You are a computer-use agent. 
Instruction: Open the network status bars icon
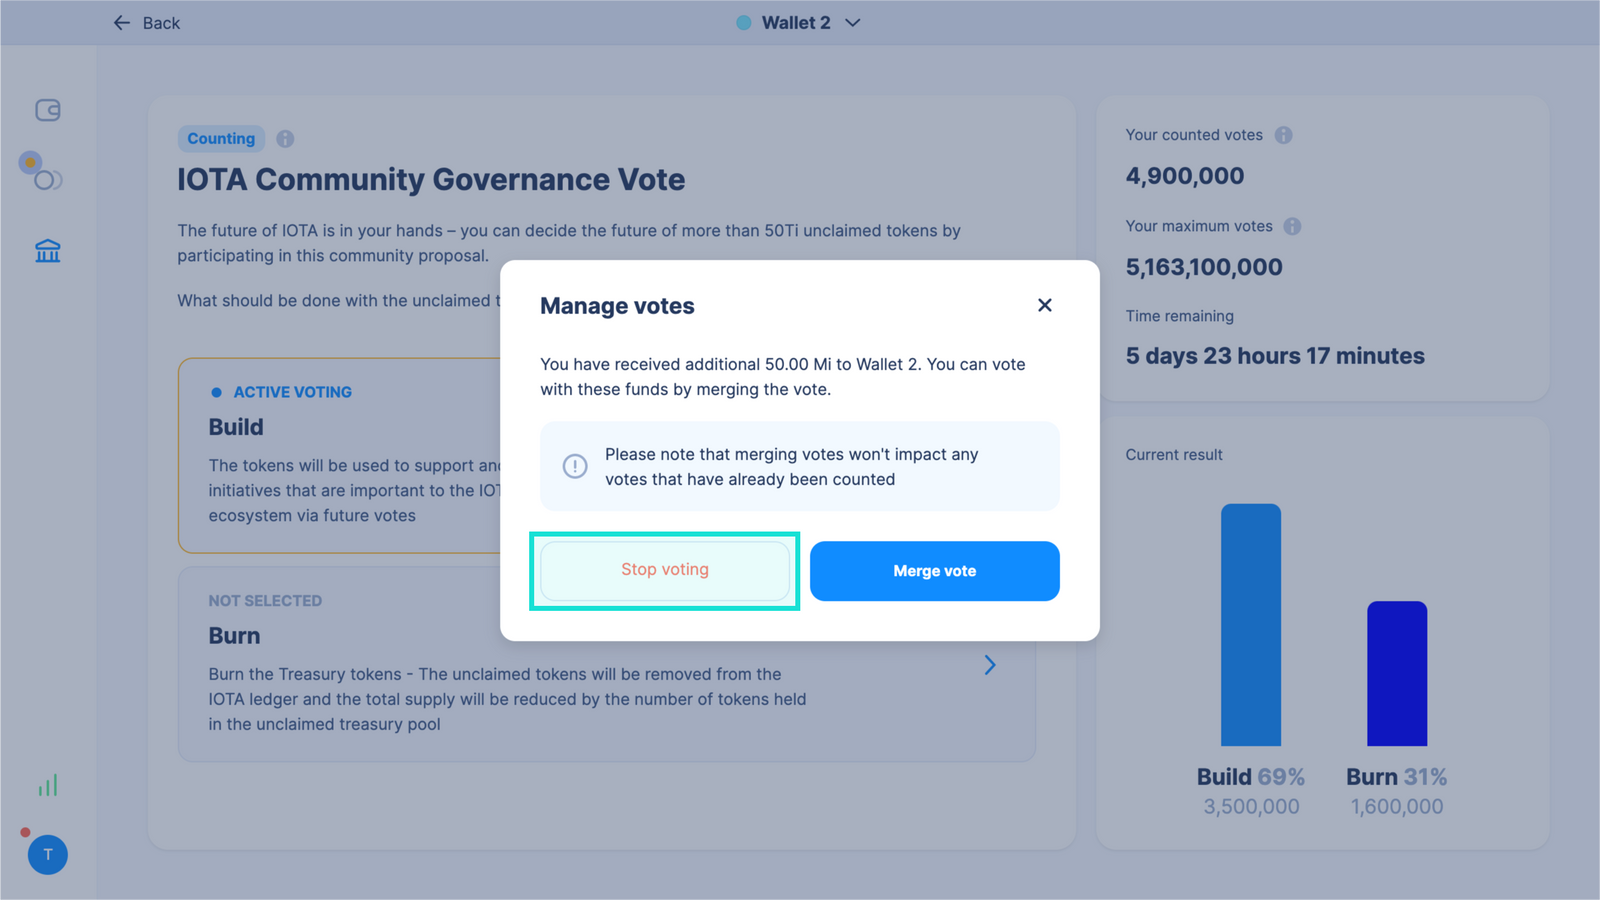coord(48,785)
